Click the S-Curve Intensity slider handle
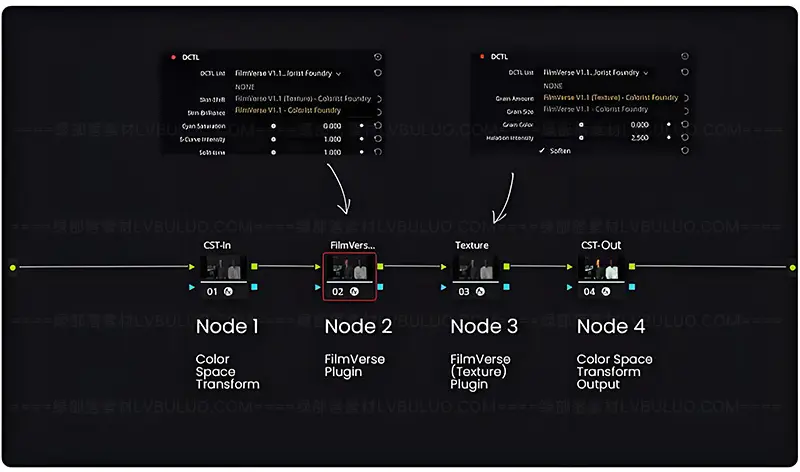 click(x=273, y=139)
